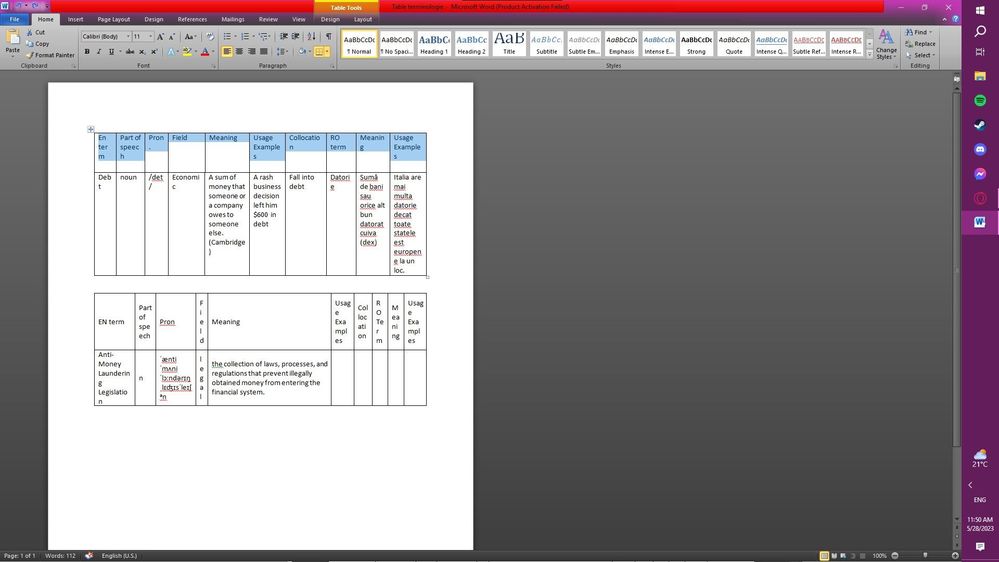
Task: Expand the Styles gallery
Action: coord(870,54)
